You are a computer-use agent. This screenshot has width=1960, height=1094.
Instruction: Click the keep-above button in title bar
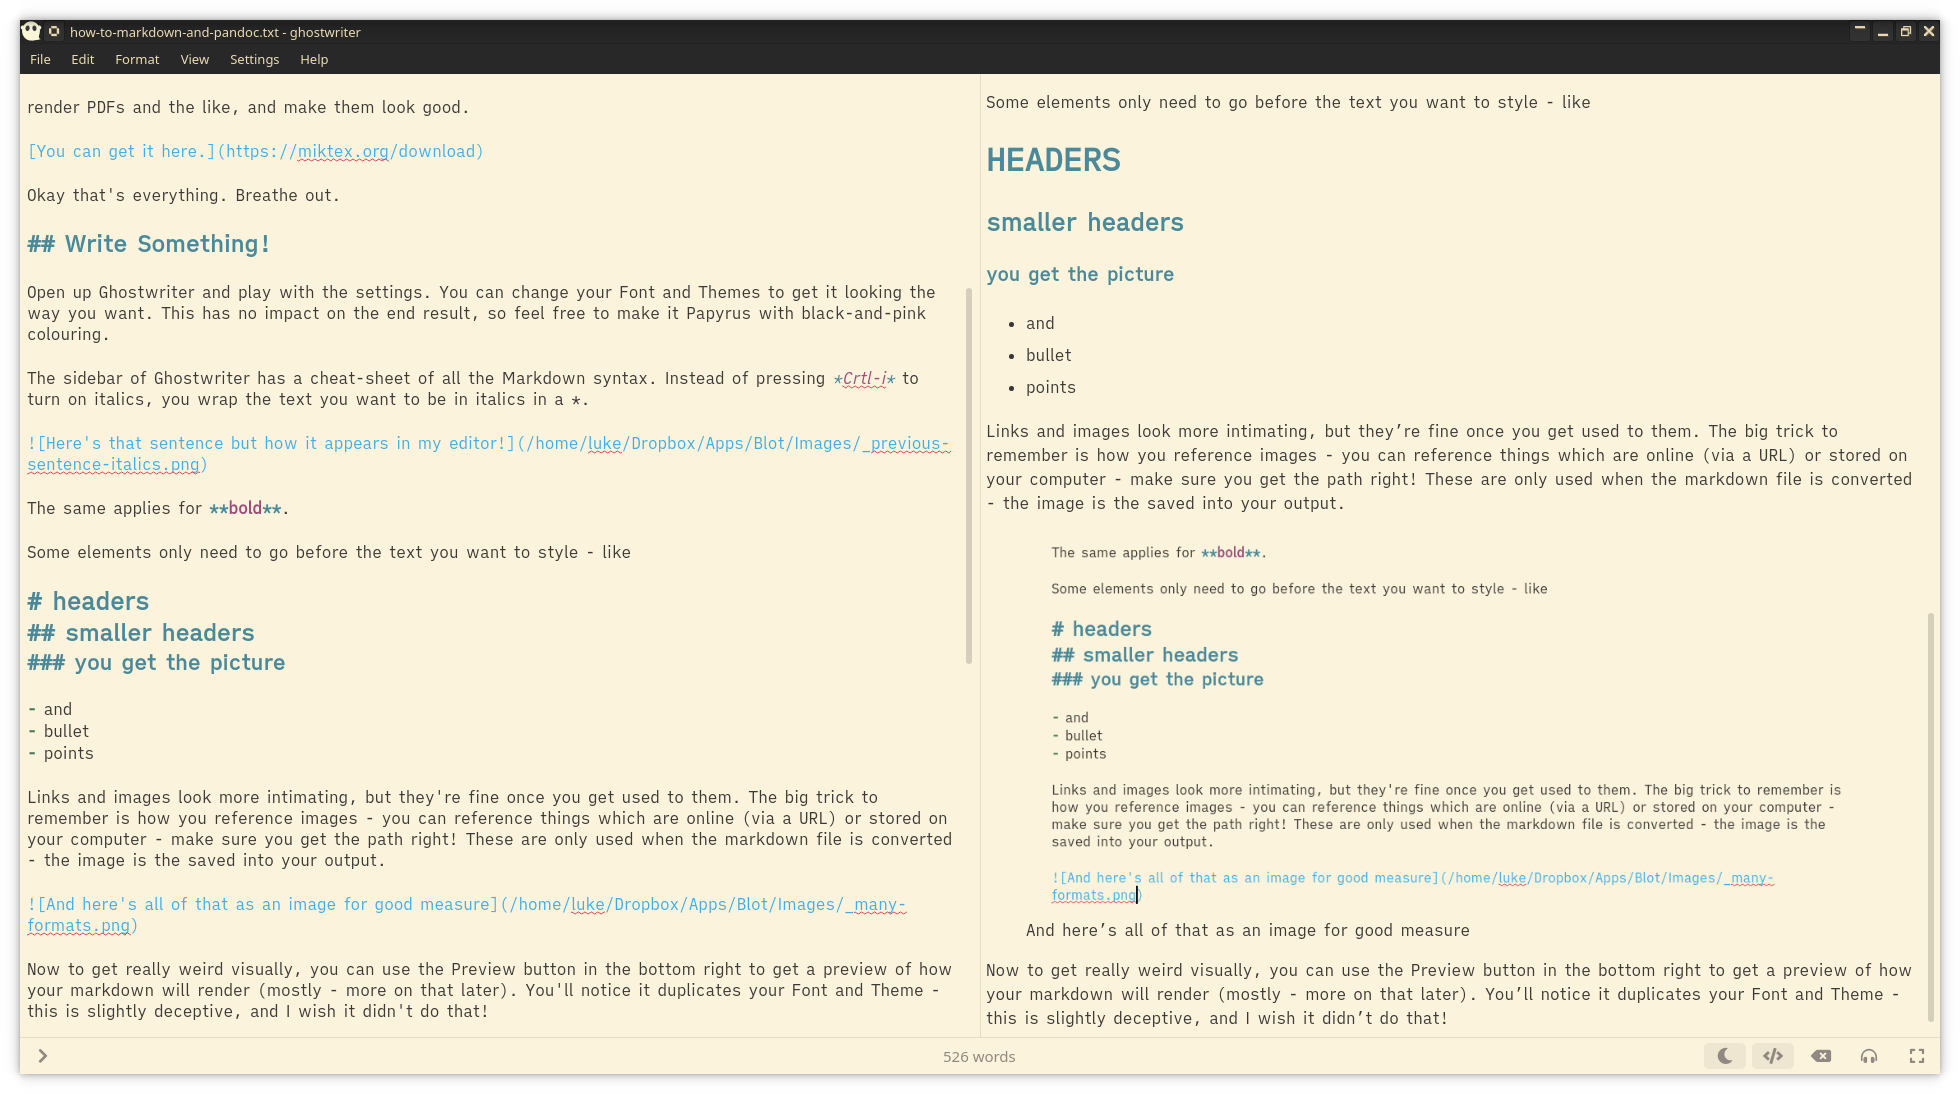click(x=1860, y=32)
